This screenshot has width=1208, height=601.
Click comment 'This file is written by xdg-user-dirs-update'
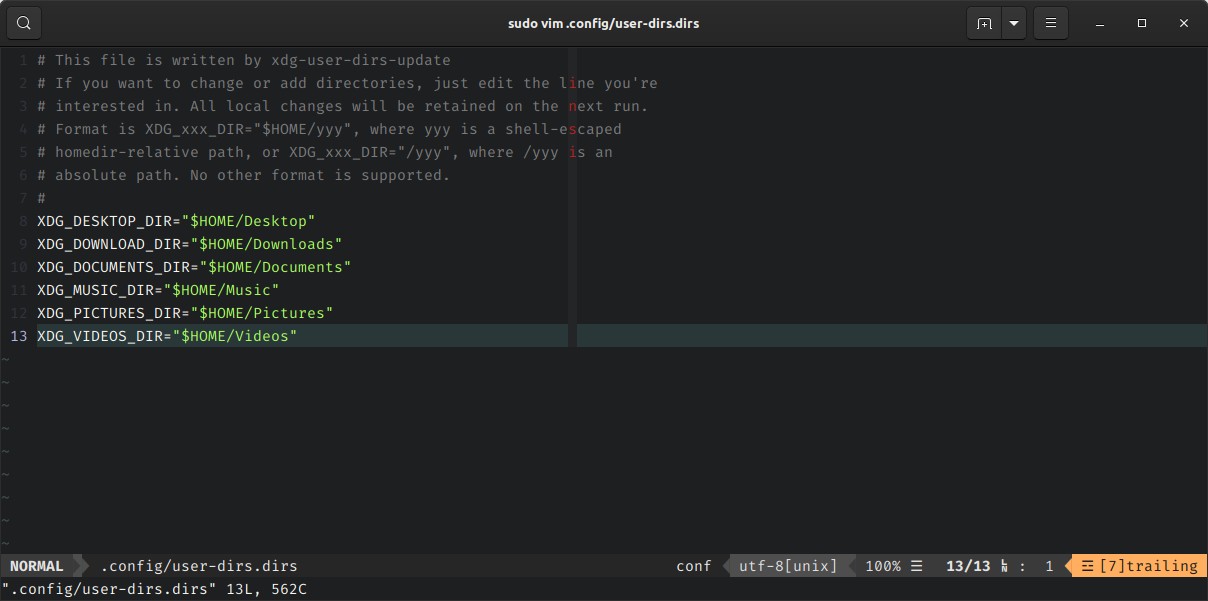[x=253, y=60]
